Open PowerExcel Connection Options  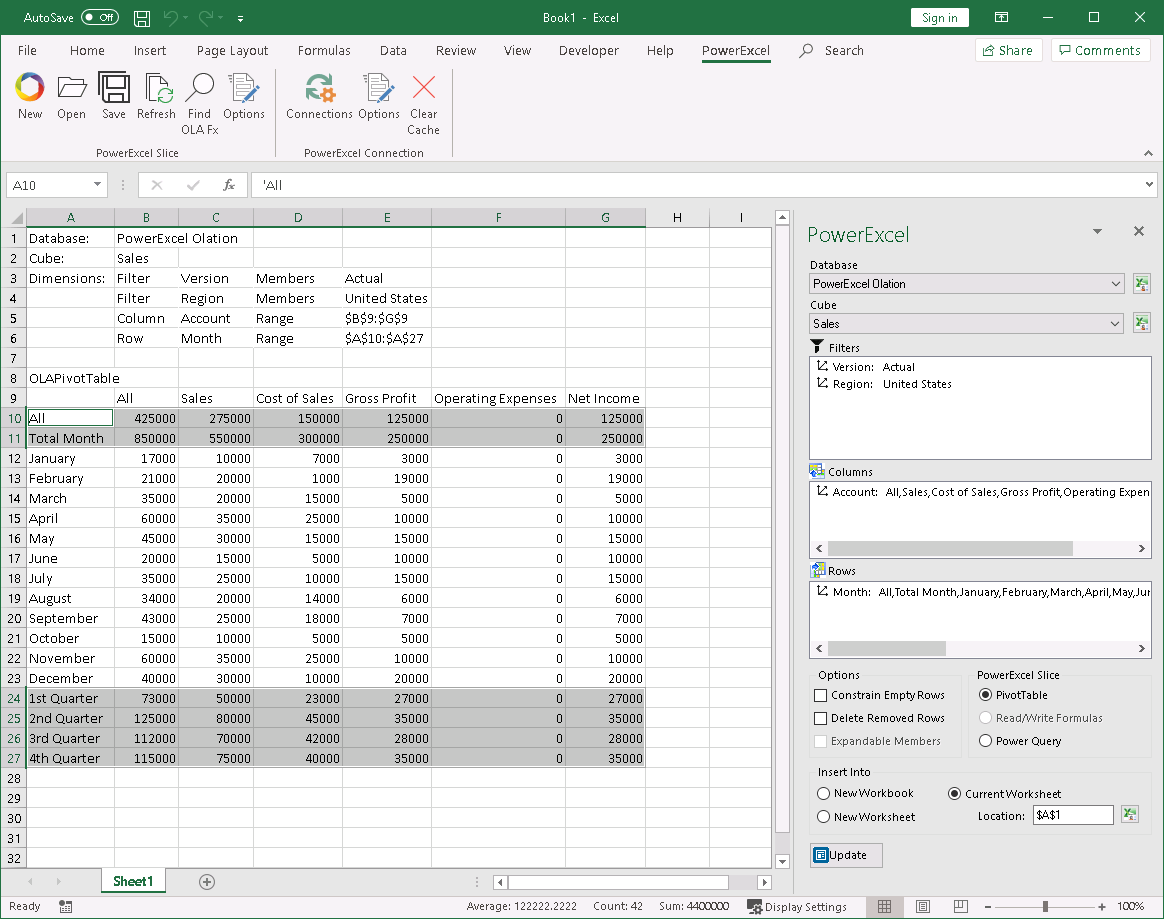point(379,88)
